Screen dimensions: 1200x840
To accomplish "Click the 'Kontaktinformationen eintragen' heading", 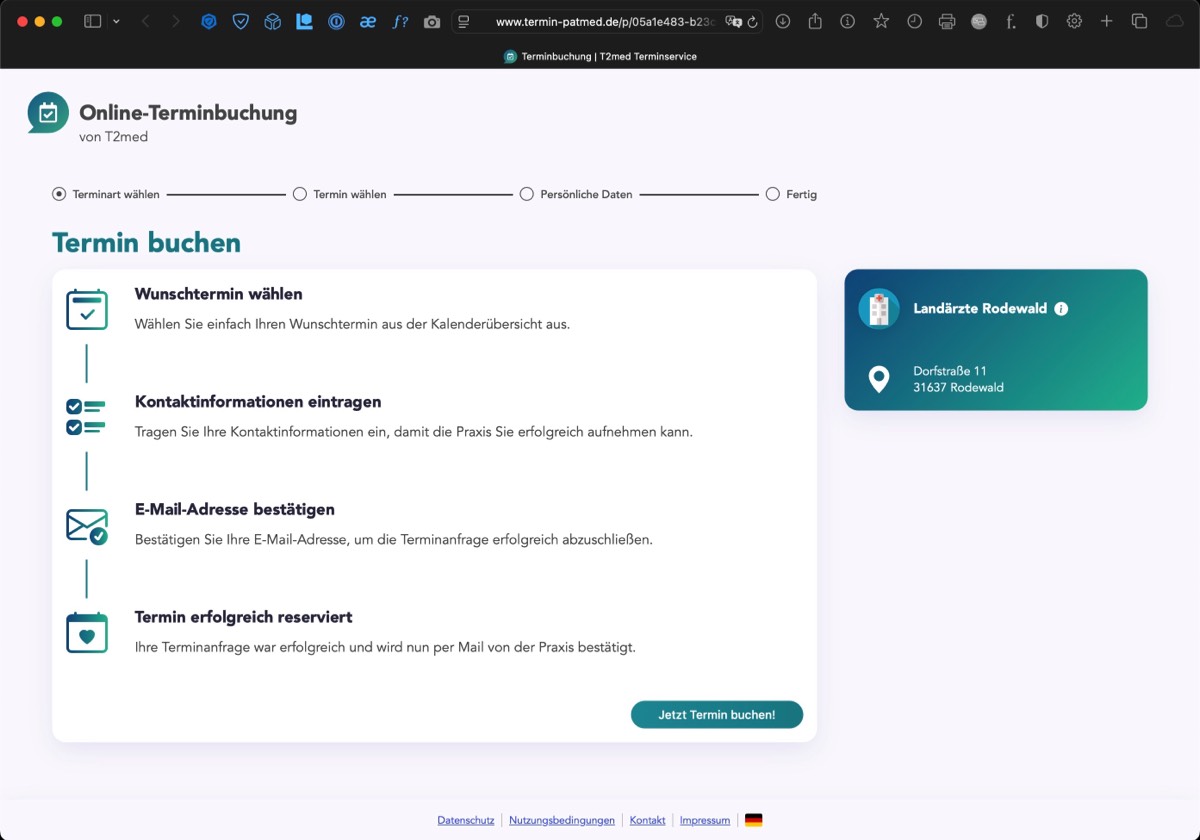I will [x=258, y=402].
